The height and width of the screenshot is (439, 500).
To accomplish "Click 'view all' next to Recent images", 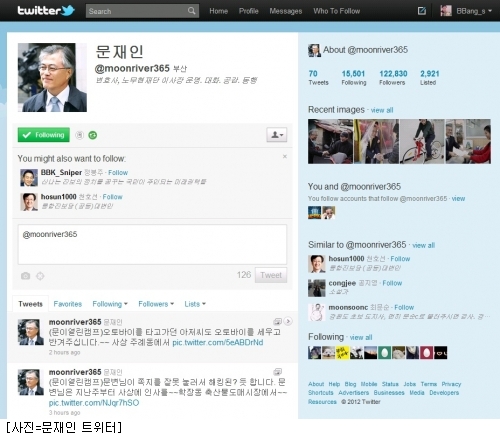I will 382,110.
